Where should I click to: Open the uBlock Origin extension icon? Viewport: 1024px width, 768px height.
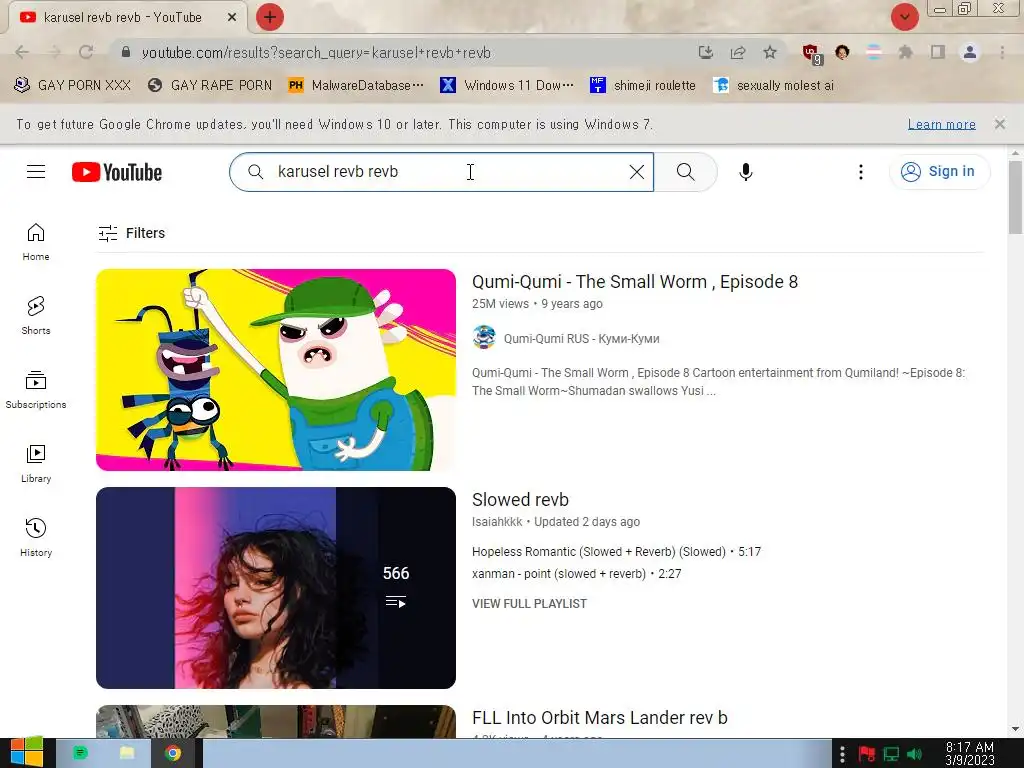[812, 54]
